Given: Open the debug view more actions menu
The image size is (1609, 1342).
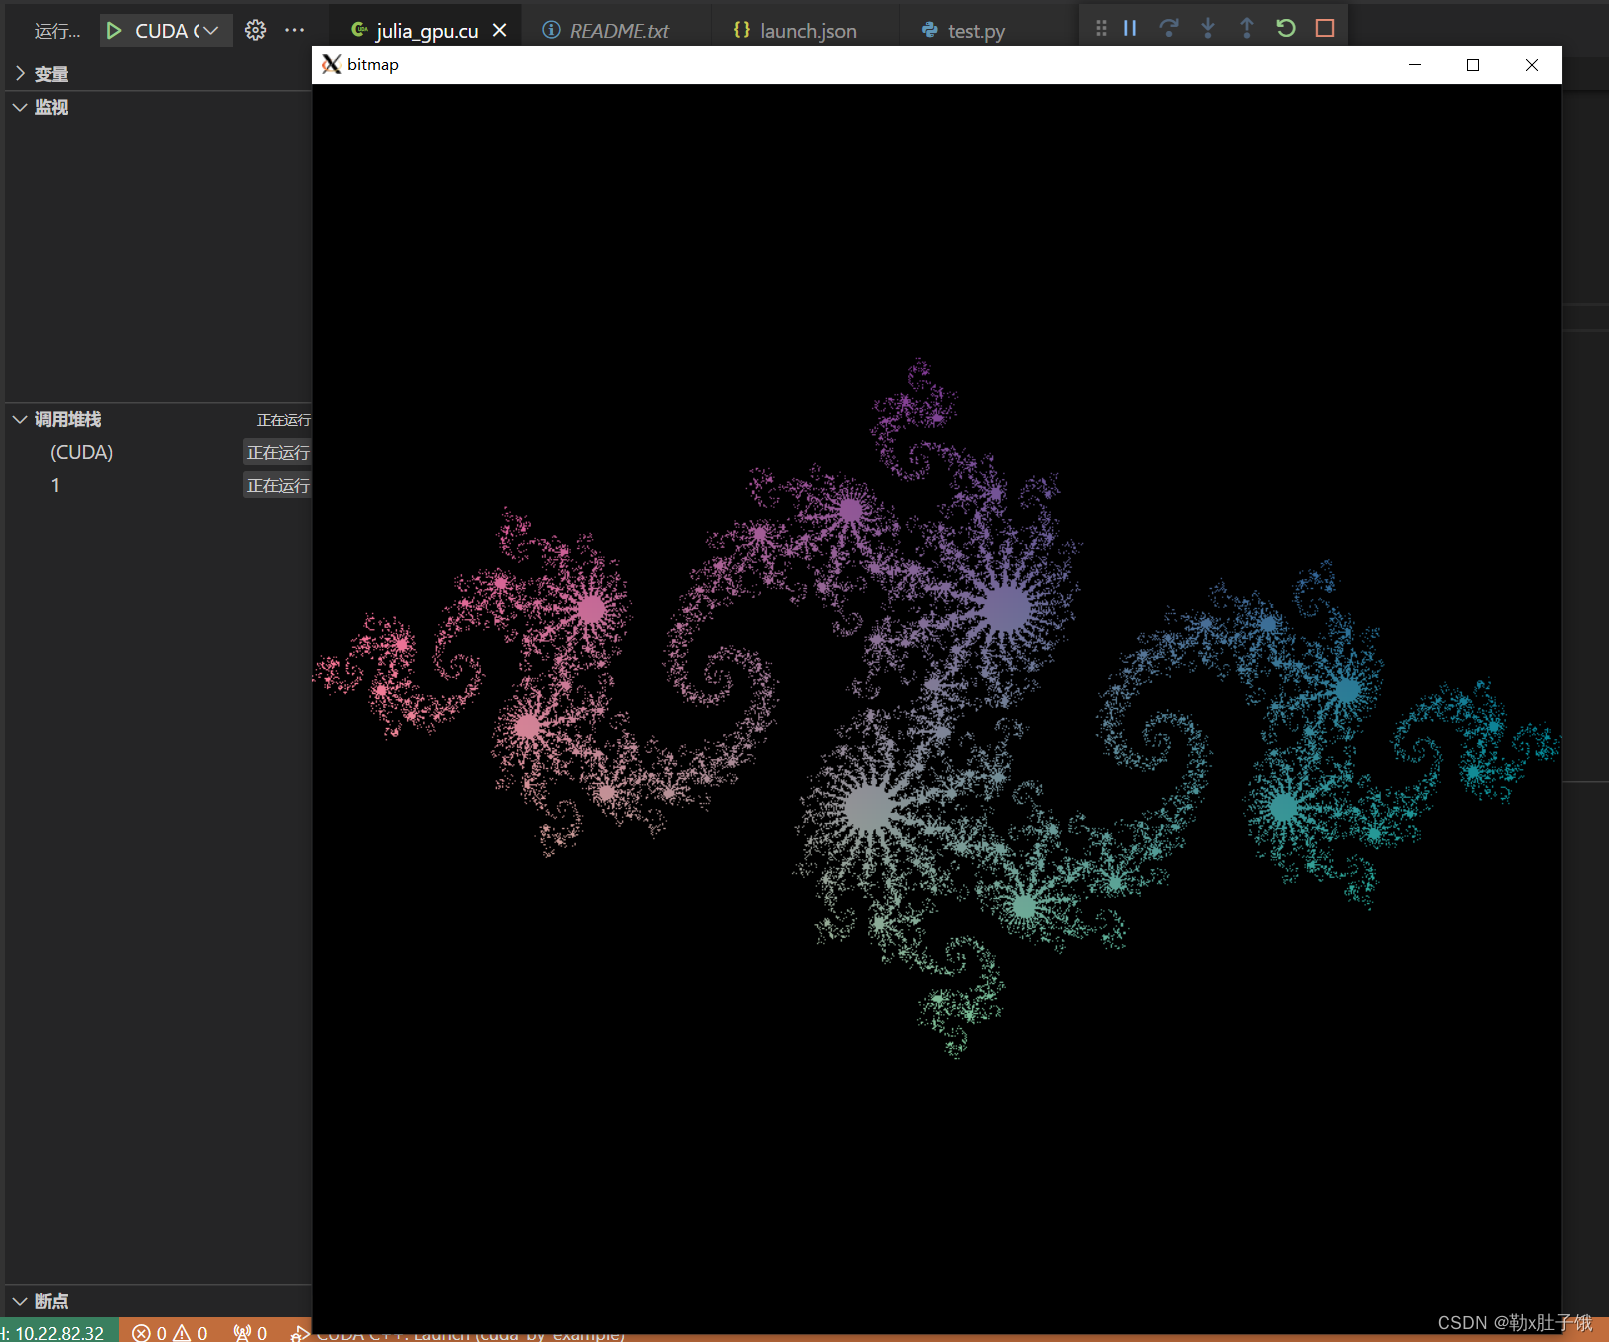Looking at the screenshot, I should (294, 30).
